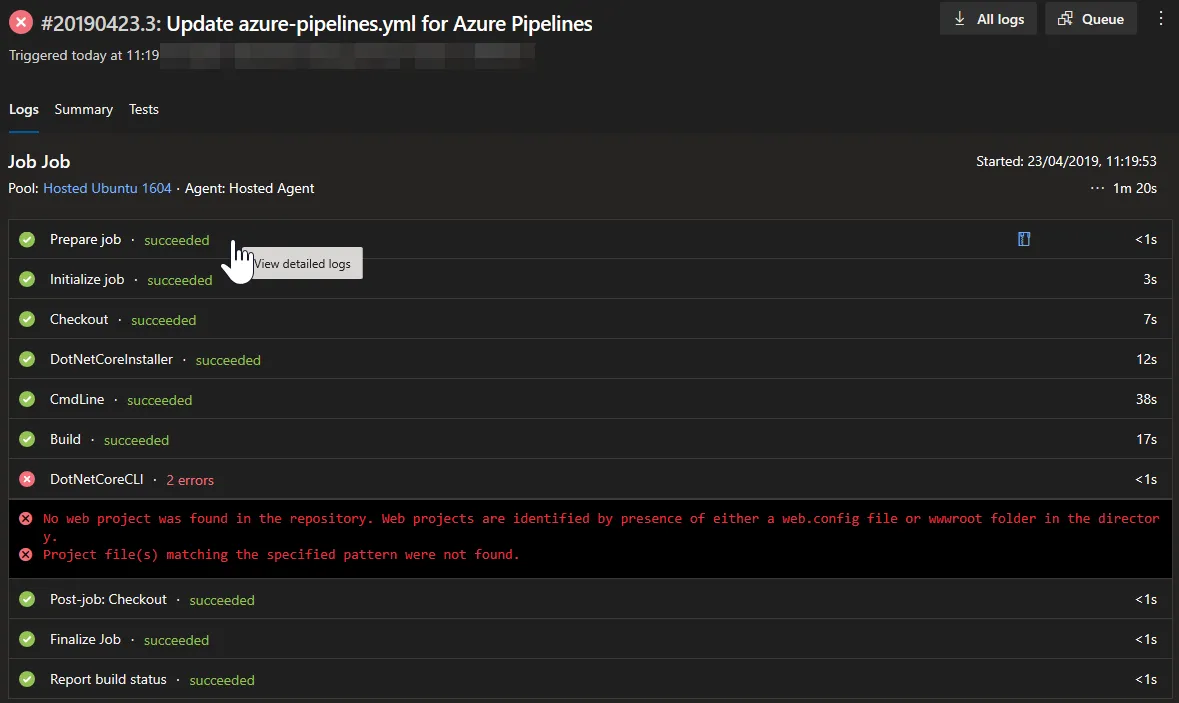The height and width of the screenshot is (703, 1179).
Task: Click the green check icon for CmdLine step
Action: tap(28, 399)
